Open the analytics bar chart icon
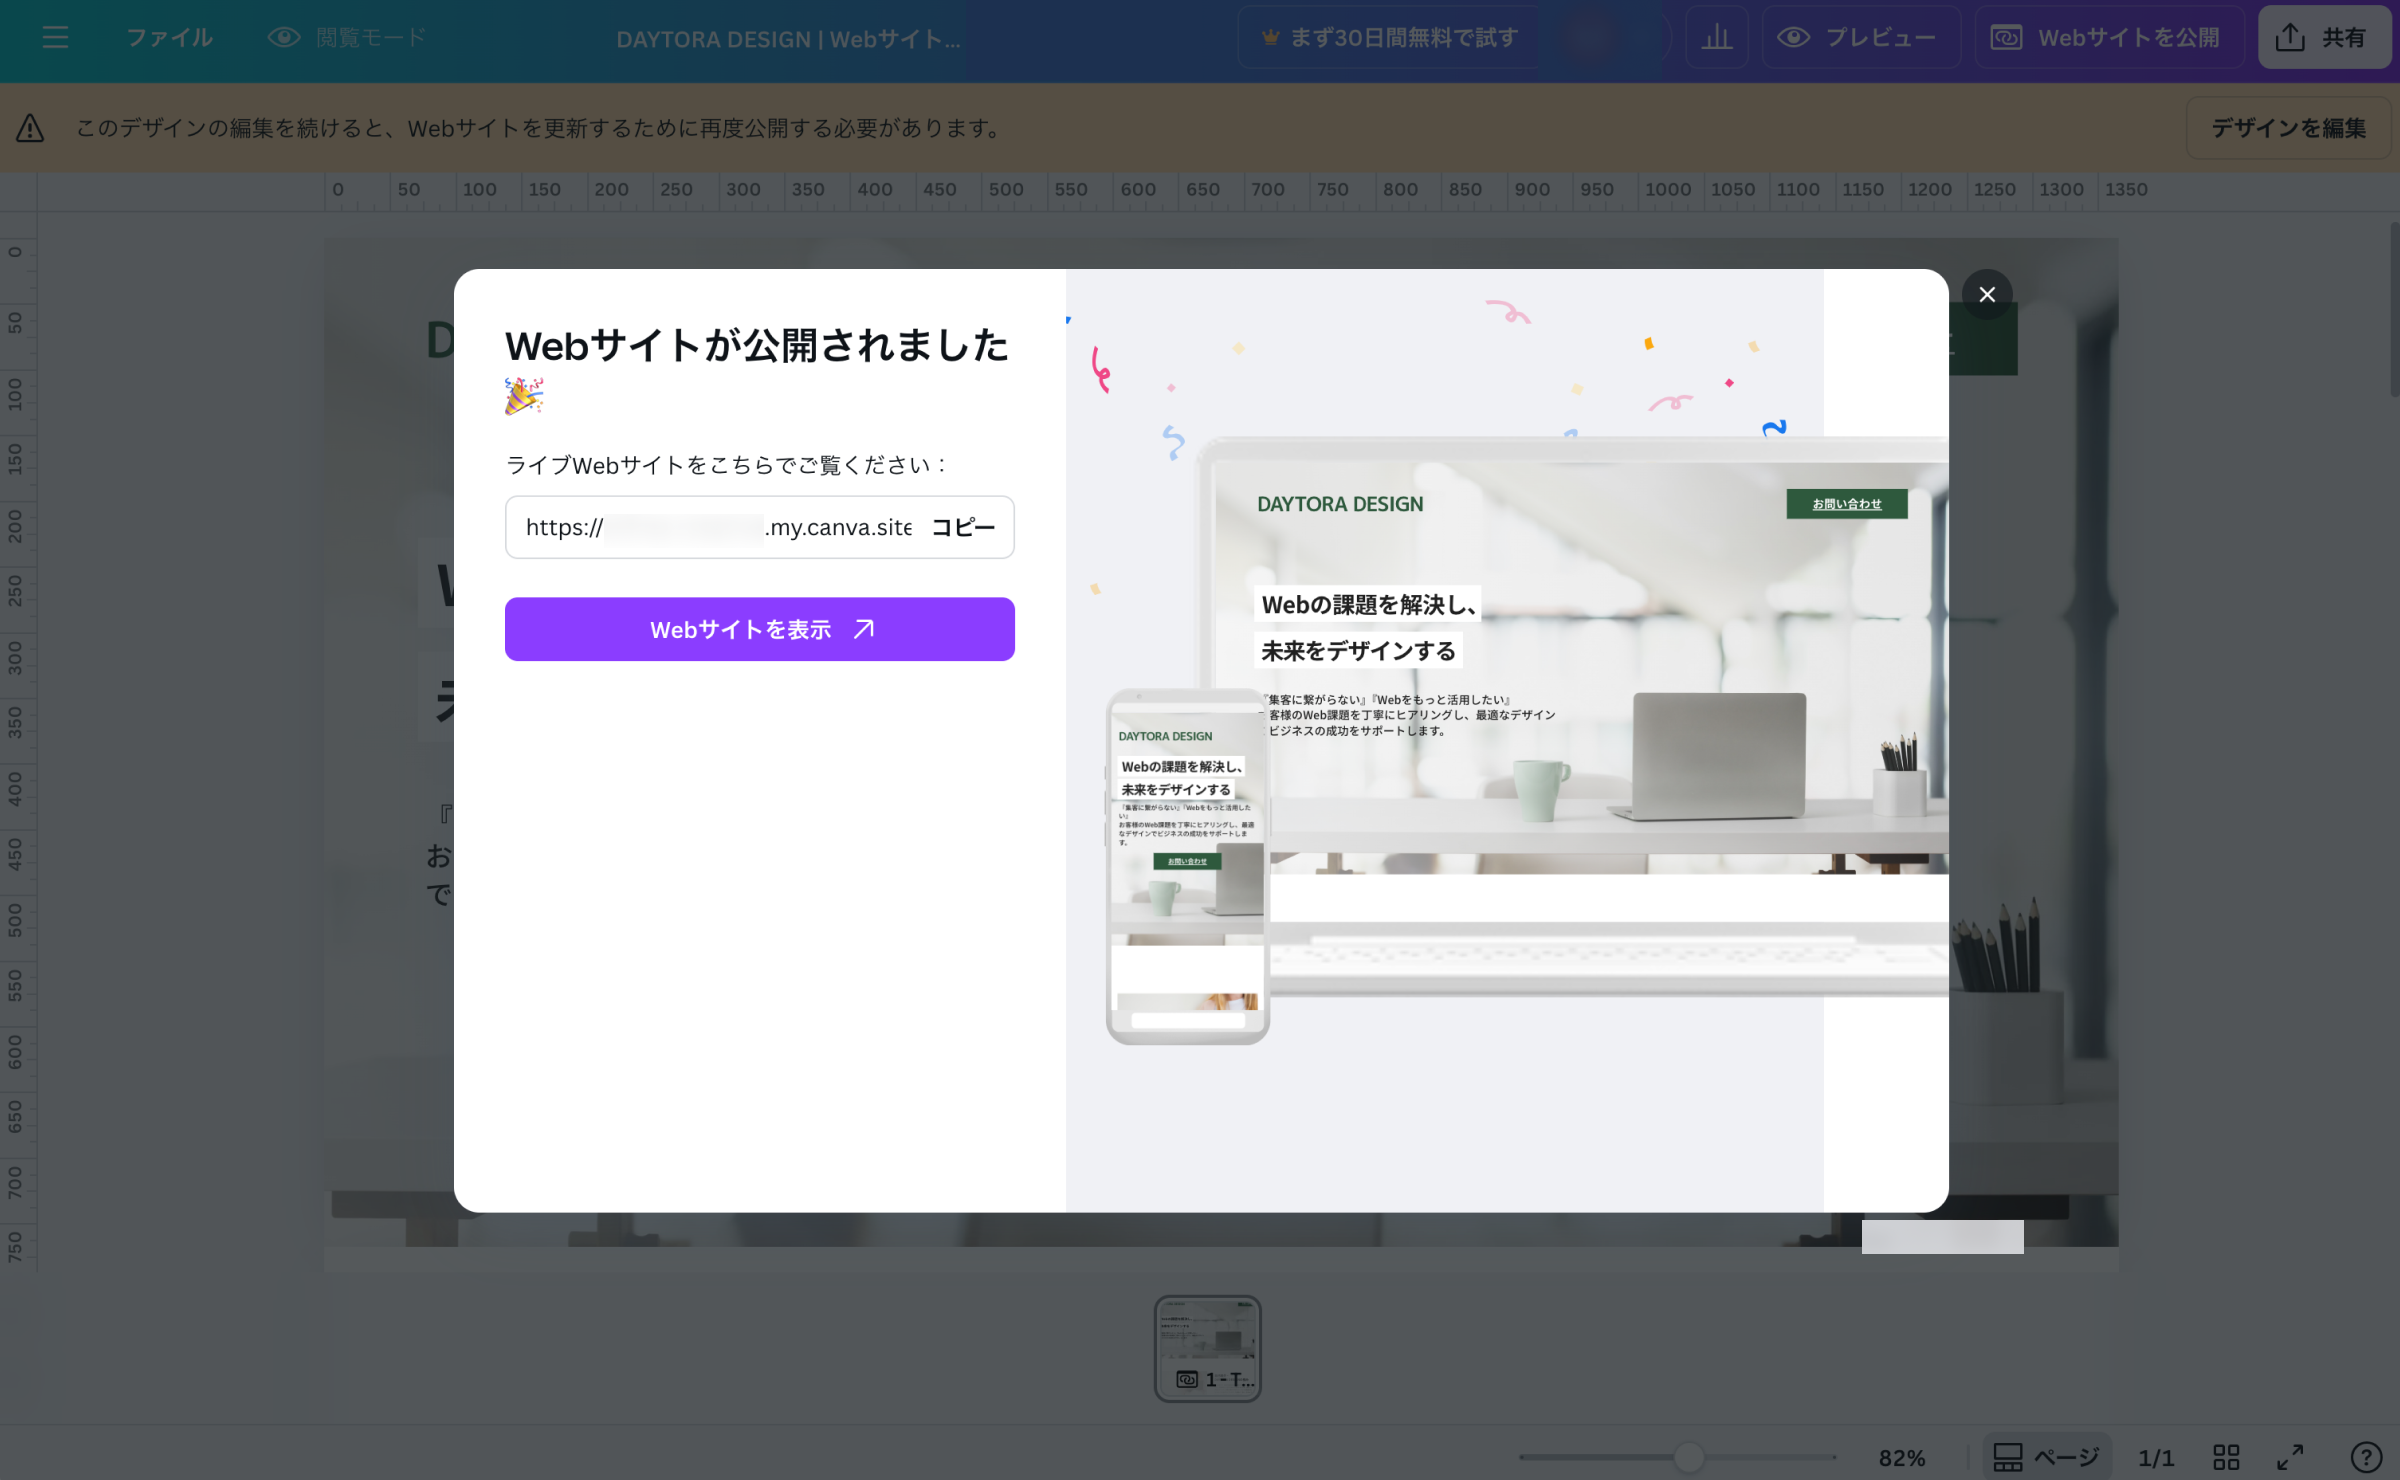The width and height of the screenshot is (2400, 1480). tap(1717, 38)
